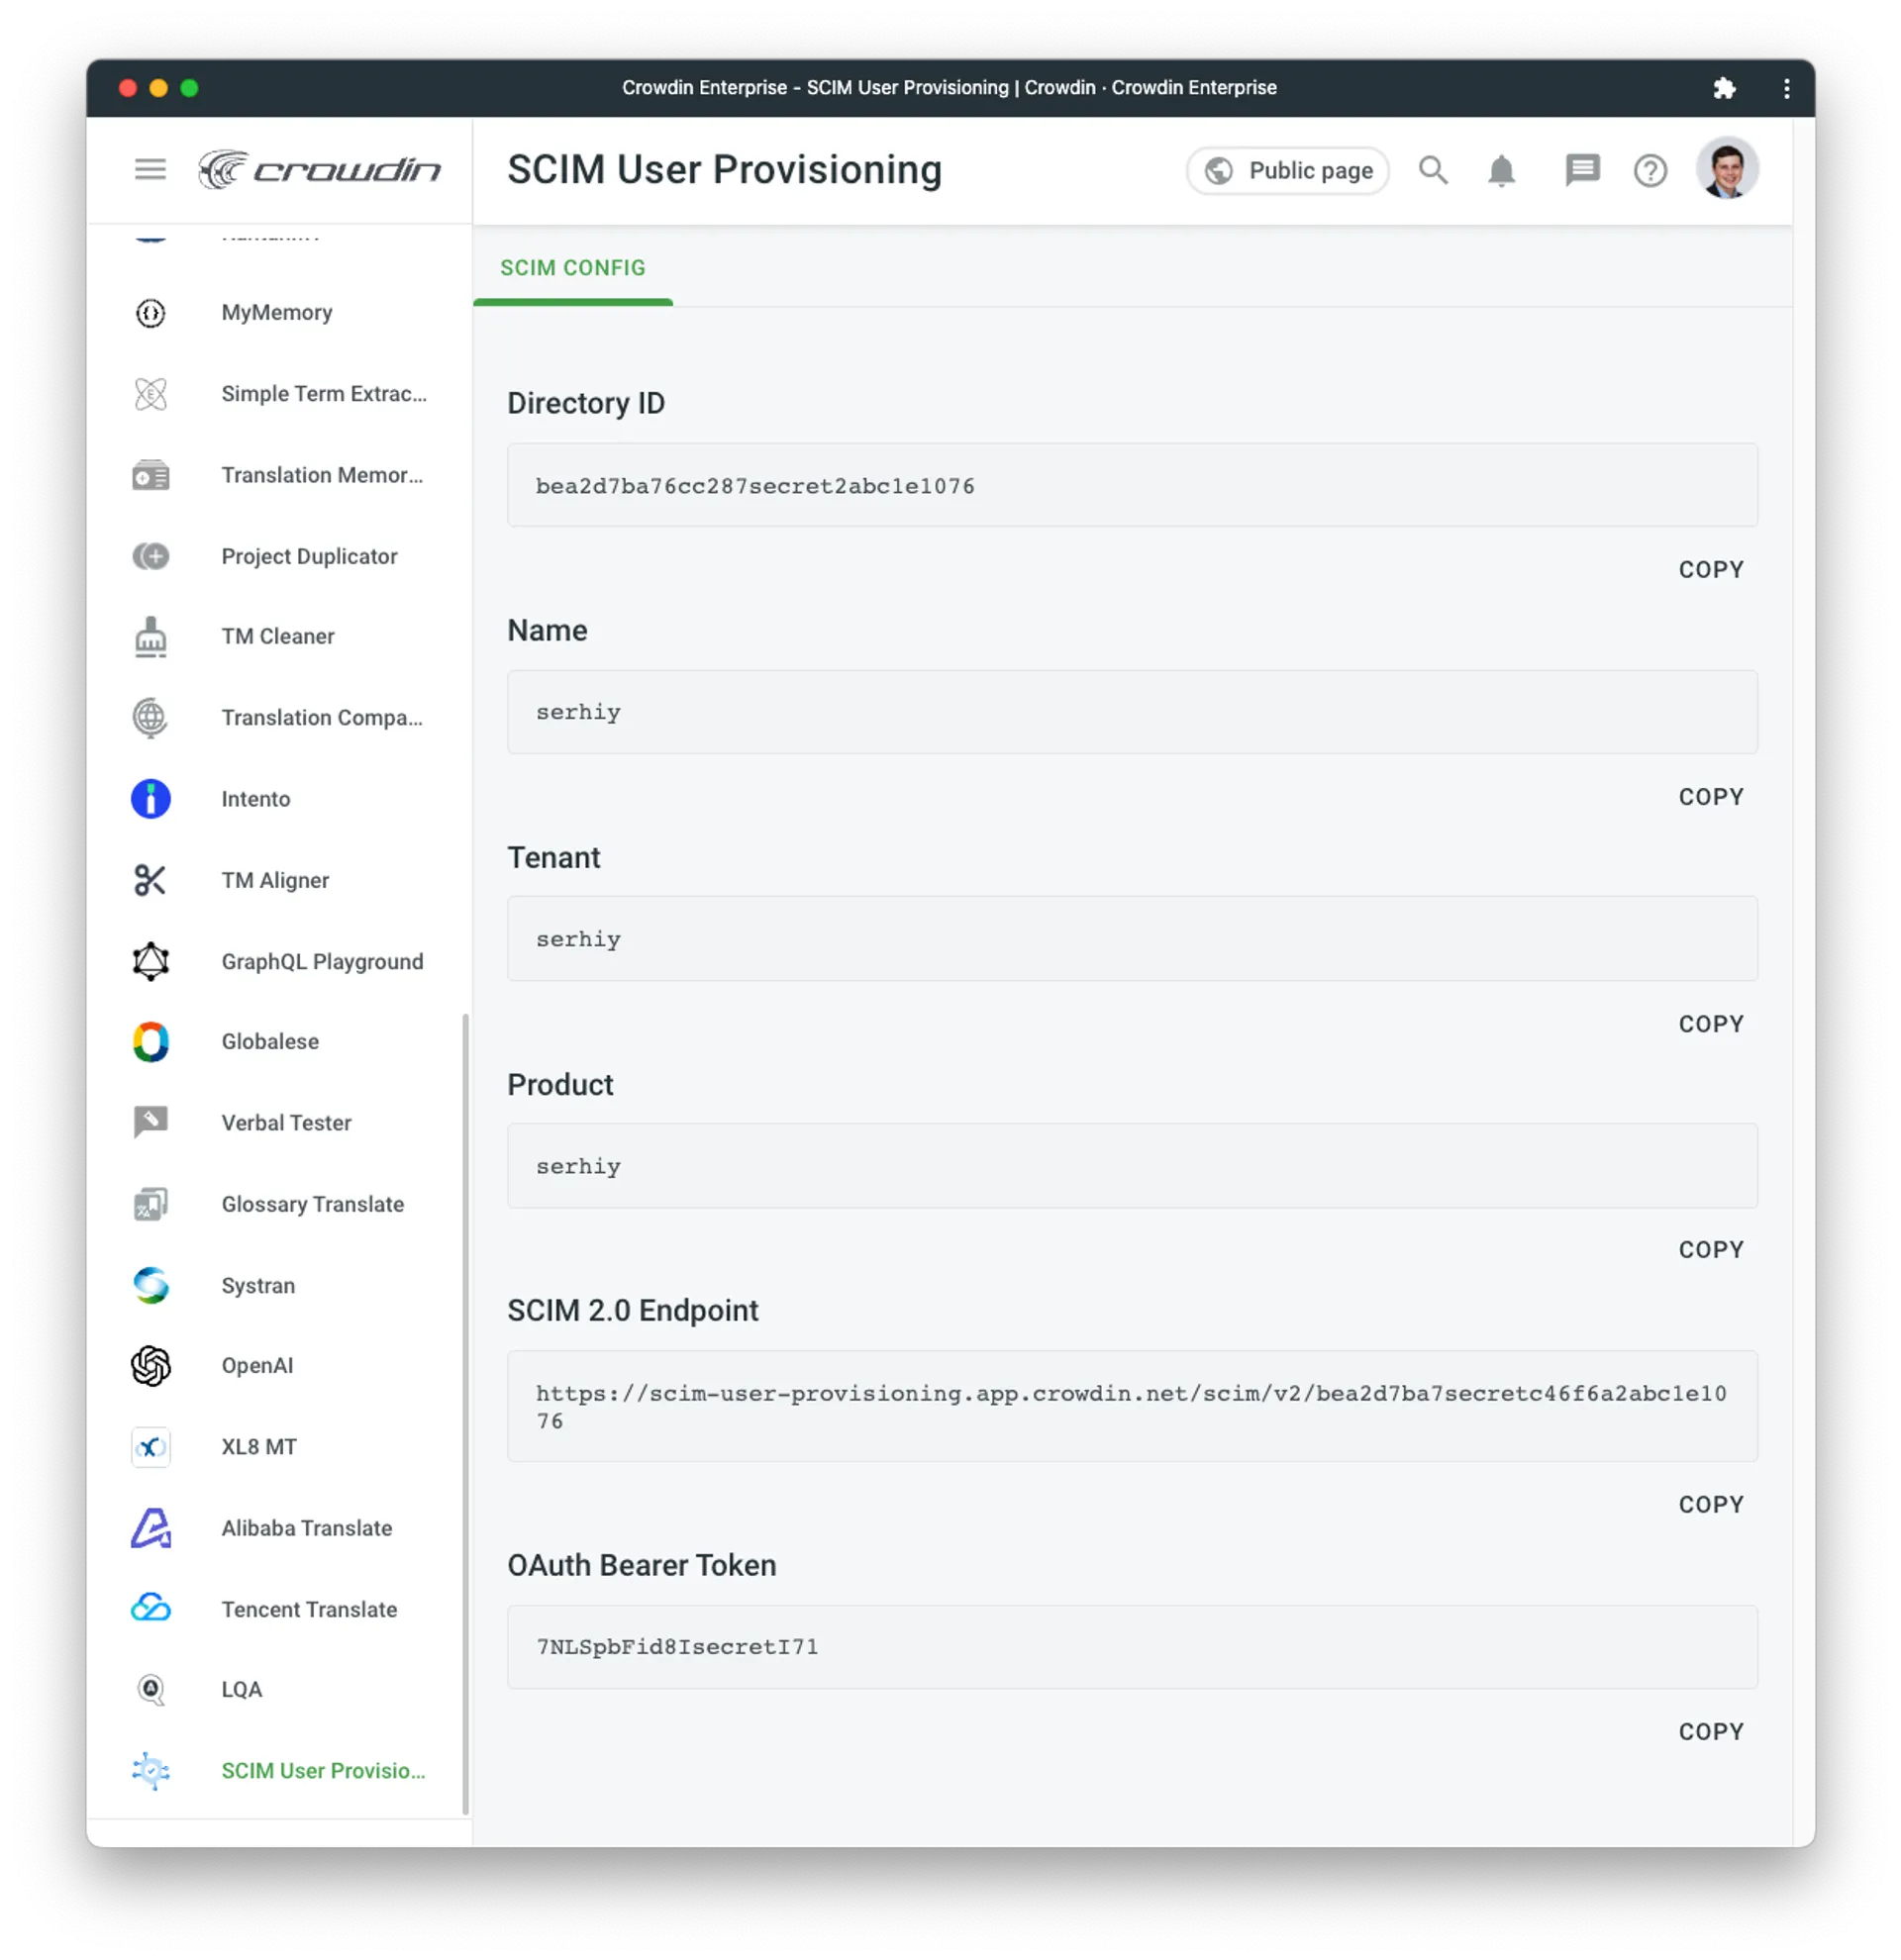Viewport: 1901px width, 1960px height.
Task: Open the hamburger menu icon
Action: click(x=150, y=169)
